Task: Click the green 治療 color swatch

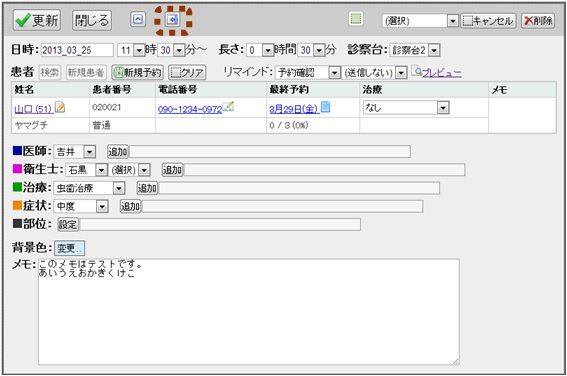Action: (17, 187)
